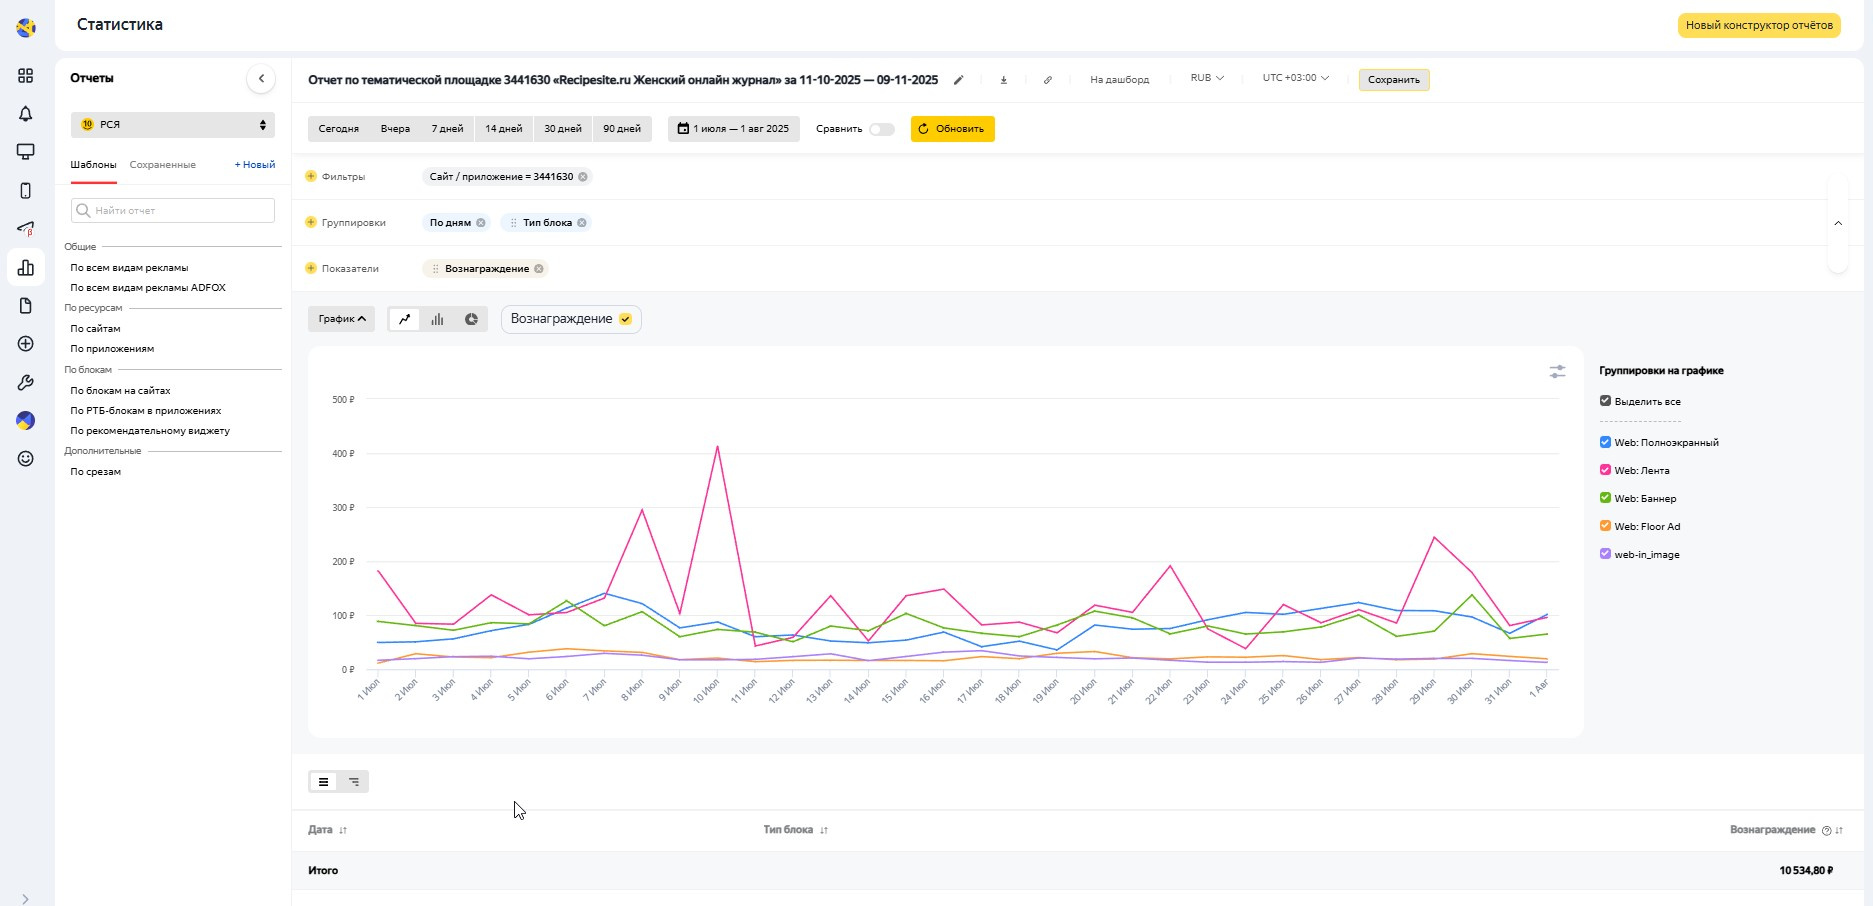Select the '30 дней' period tab
Screen dimensions: 1873x906
pos(563,129)
